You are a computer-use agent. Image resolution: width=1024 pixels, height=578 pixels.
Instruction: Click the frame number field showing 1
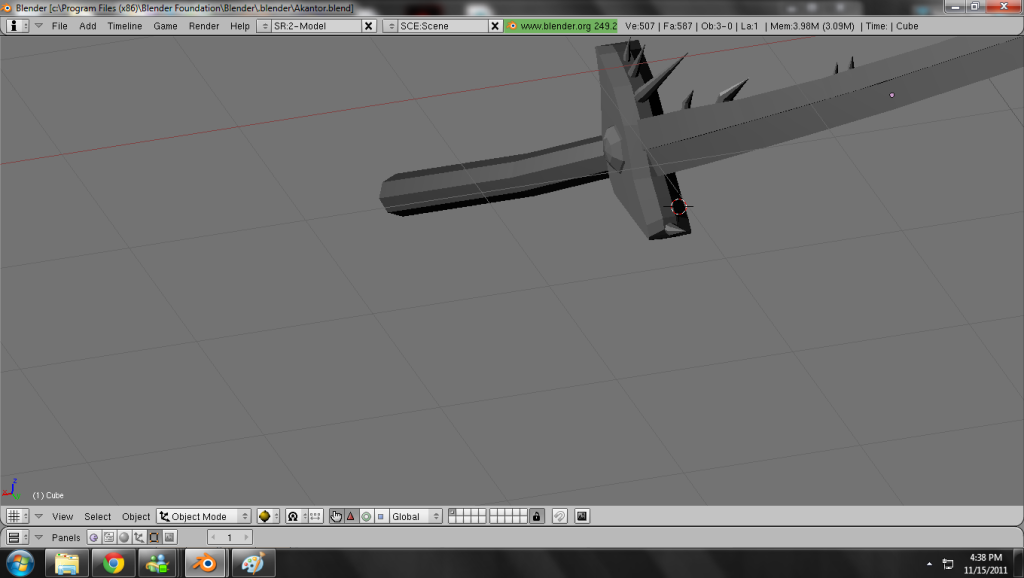tap(229, 538)
